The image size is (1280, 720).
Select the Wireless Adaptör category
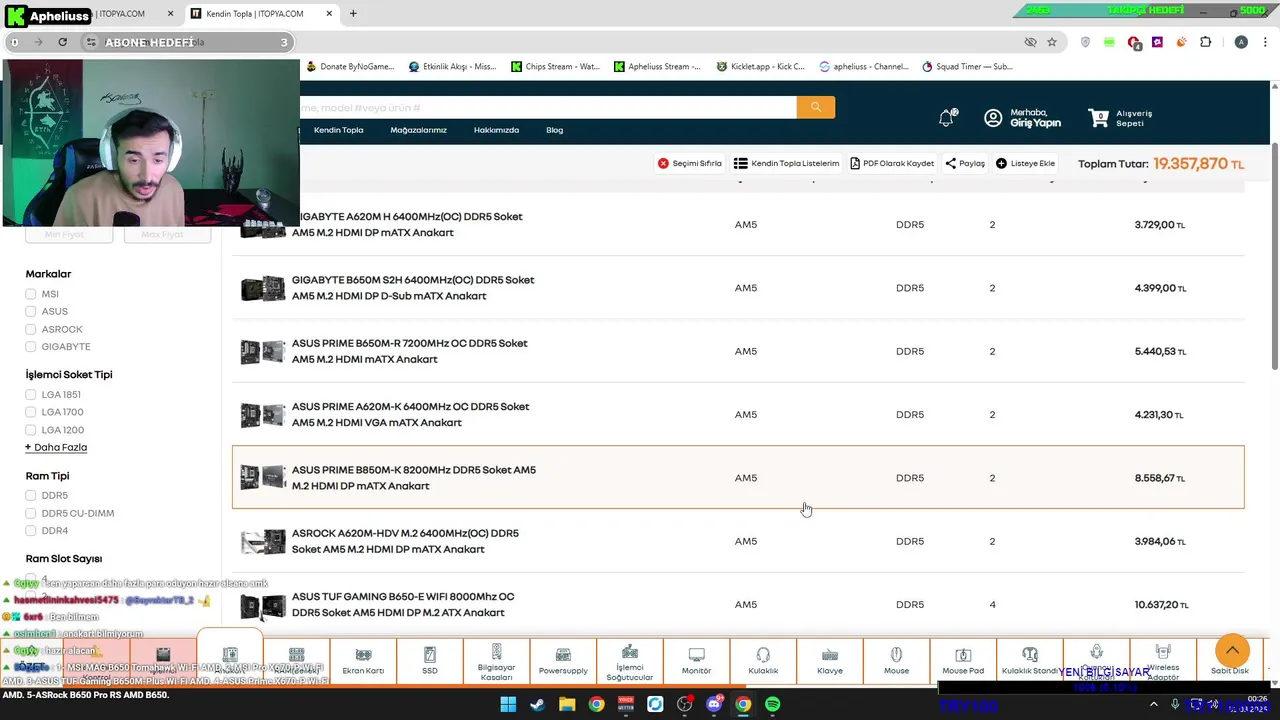[1163, 661]
